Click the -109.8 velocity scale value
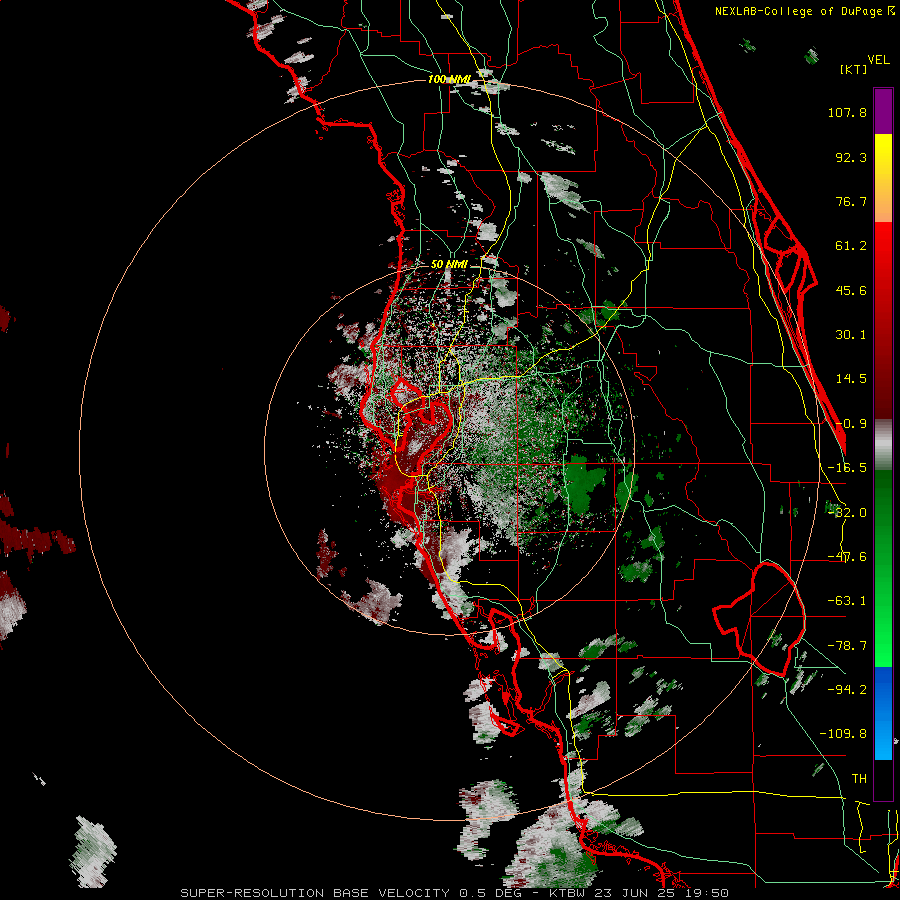Image resolution: width=900 pixels, height=900 pixels. click(x=843, y=734)
